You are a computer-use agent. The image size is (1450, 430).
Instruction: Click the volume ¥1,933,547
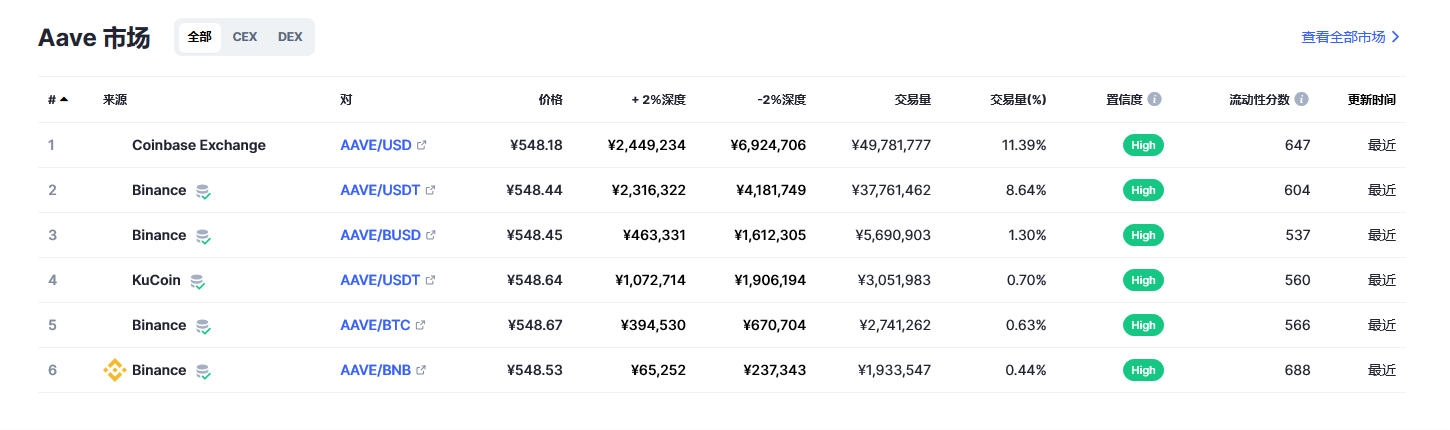[x=894, y=370]
